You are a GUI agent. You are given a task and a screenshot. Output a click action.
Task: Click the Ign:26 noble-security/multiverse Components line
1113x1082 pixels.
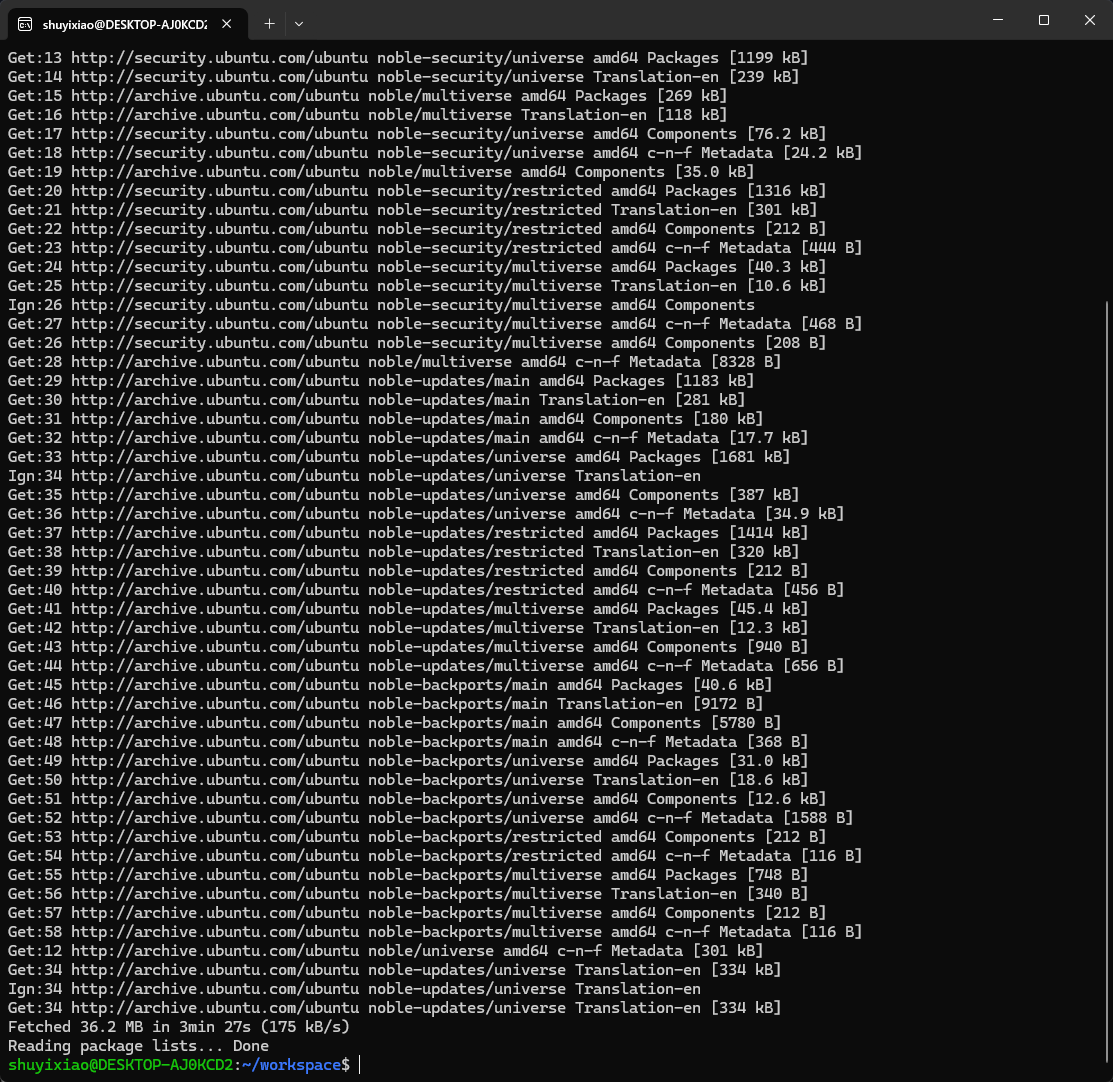381,305
